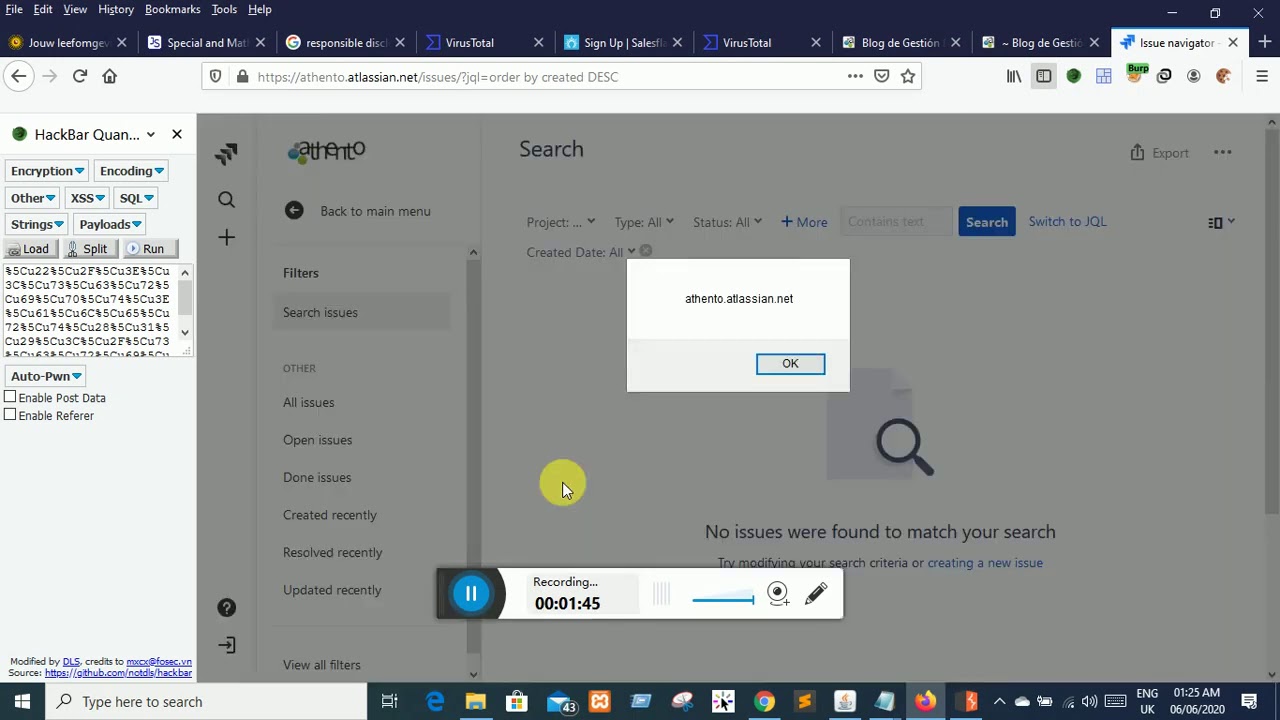The width and height of the screenshot is (1280, 720).
Task: Open the browser History menu
Action: click(116, 9)
